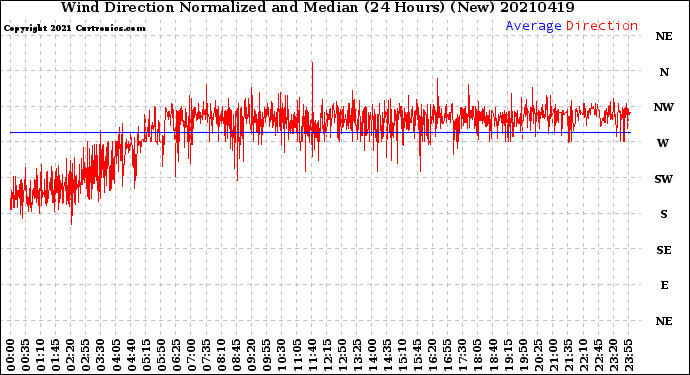Viewport: 690px width, 375px height.
Task: Click the chart title text
Action: tap(317, 7)
